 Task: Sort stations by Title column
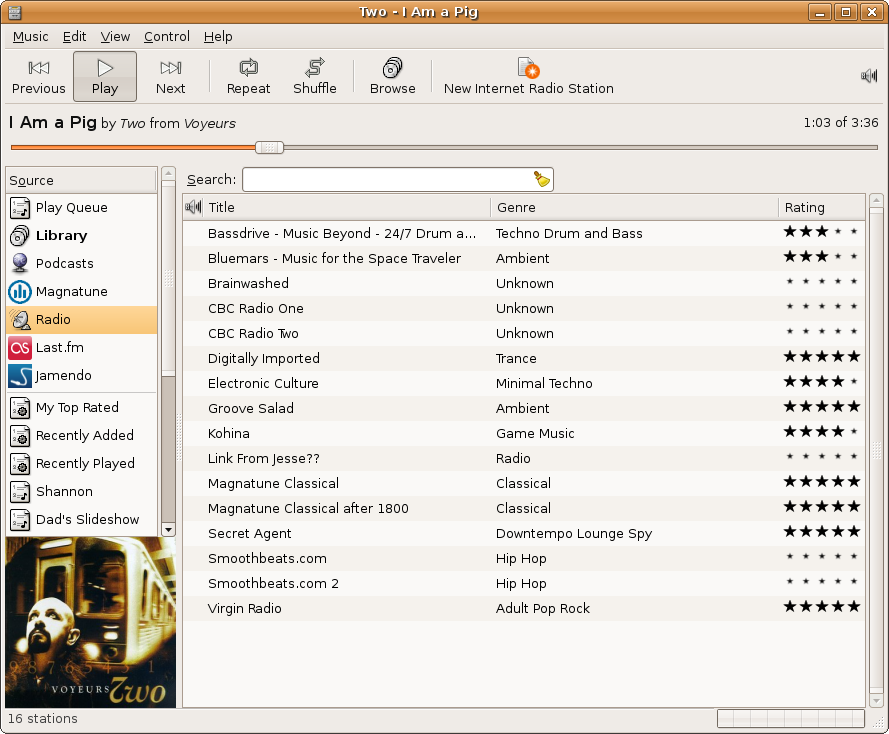coord(346,207)
